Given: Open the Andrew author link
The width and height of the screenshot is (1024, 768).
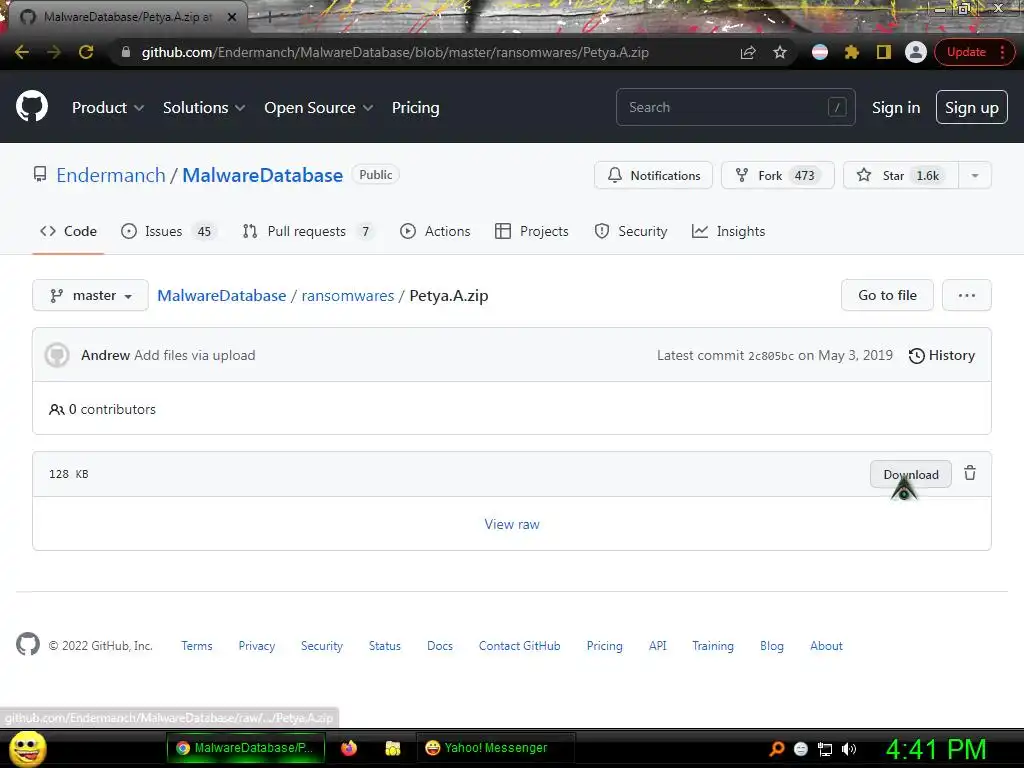Looking at the screenshot, I should click(x=105, y=355).
